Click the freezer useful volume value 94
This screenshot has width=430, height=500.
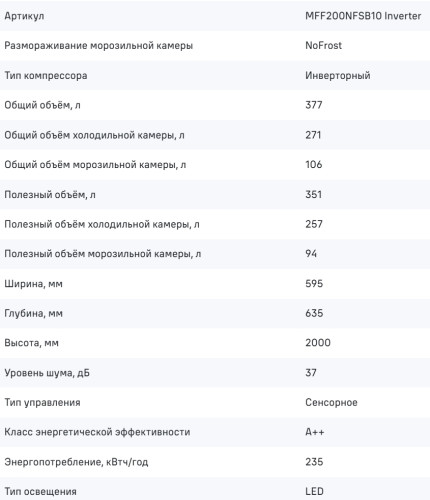click(x=311, y=254)
